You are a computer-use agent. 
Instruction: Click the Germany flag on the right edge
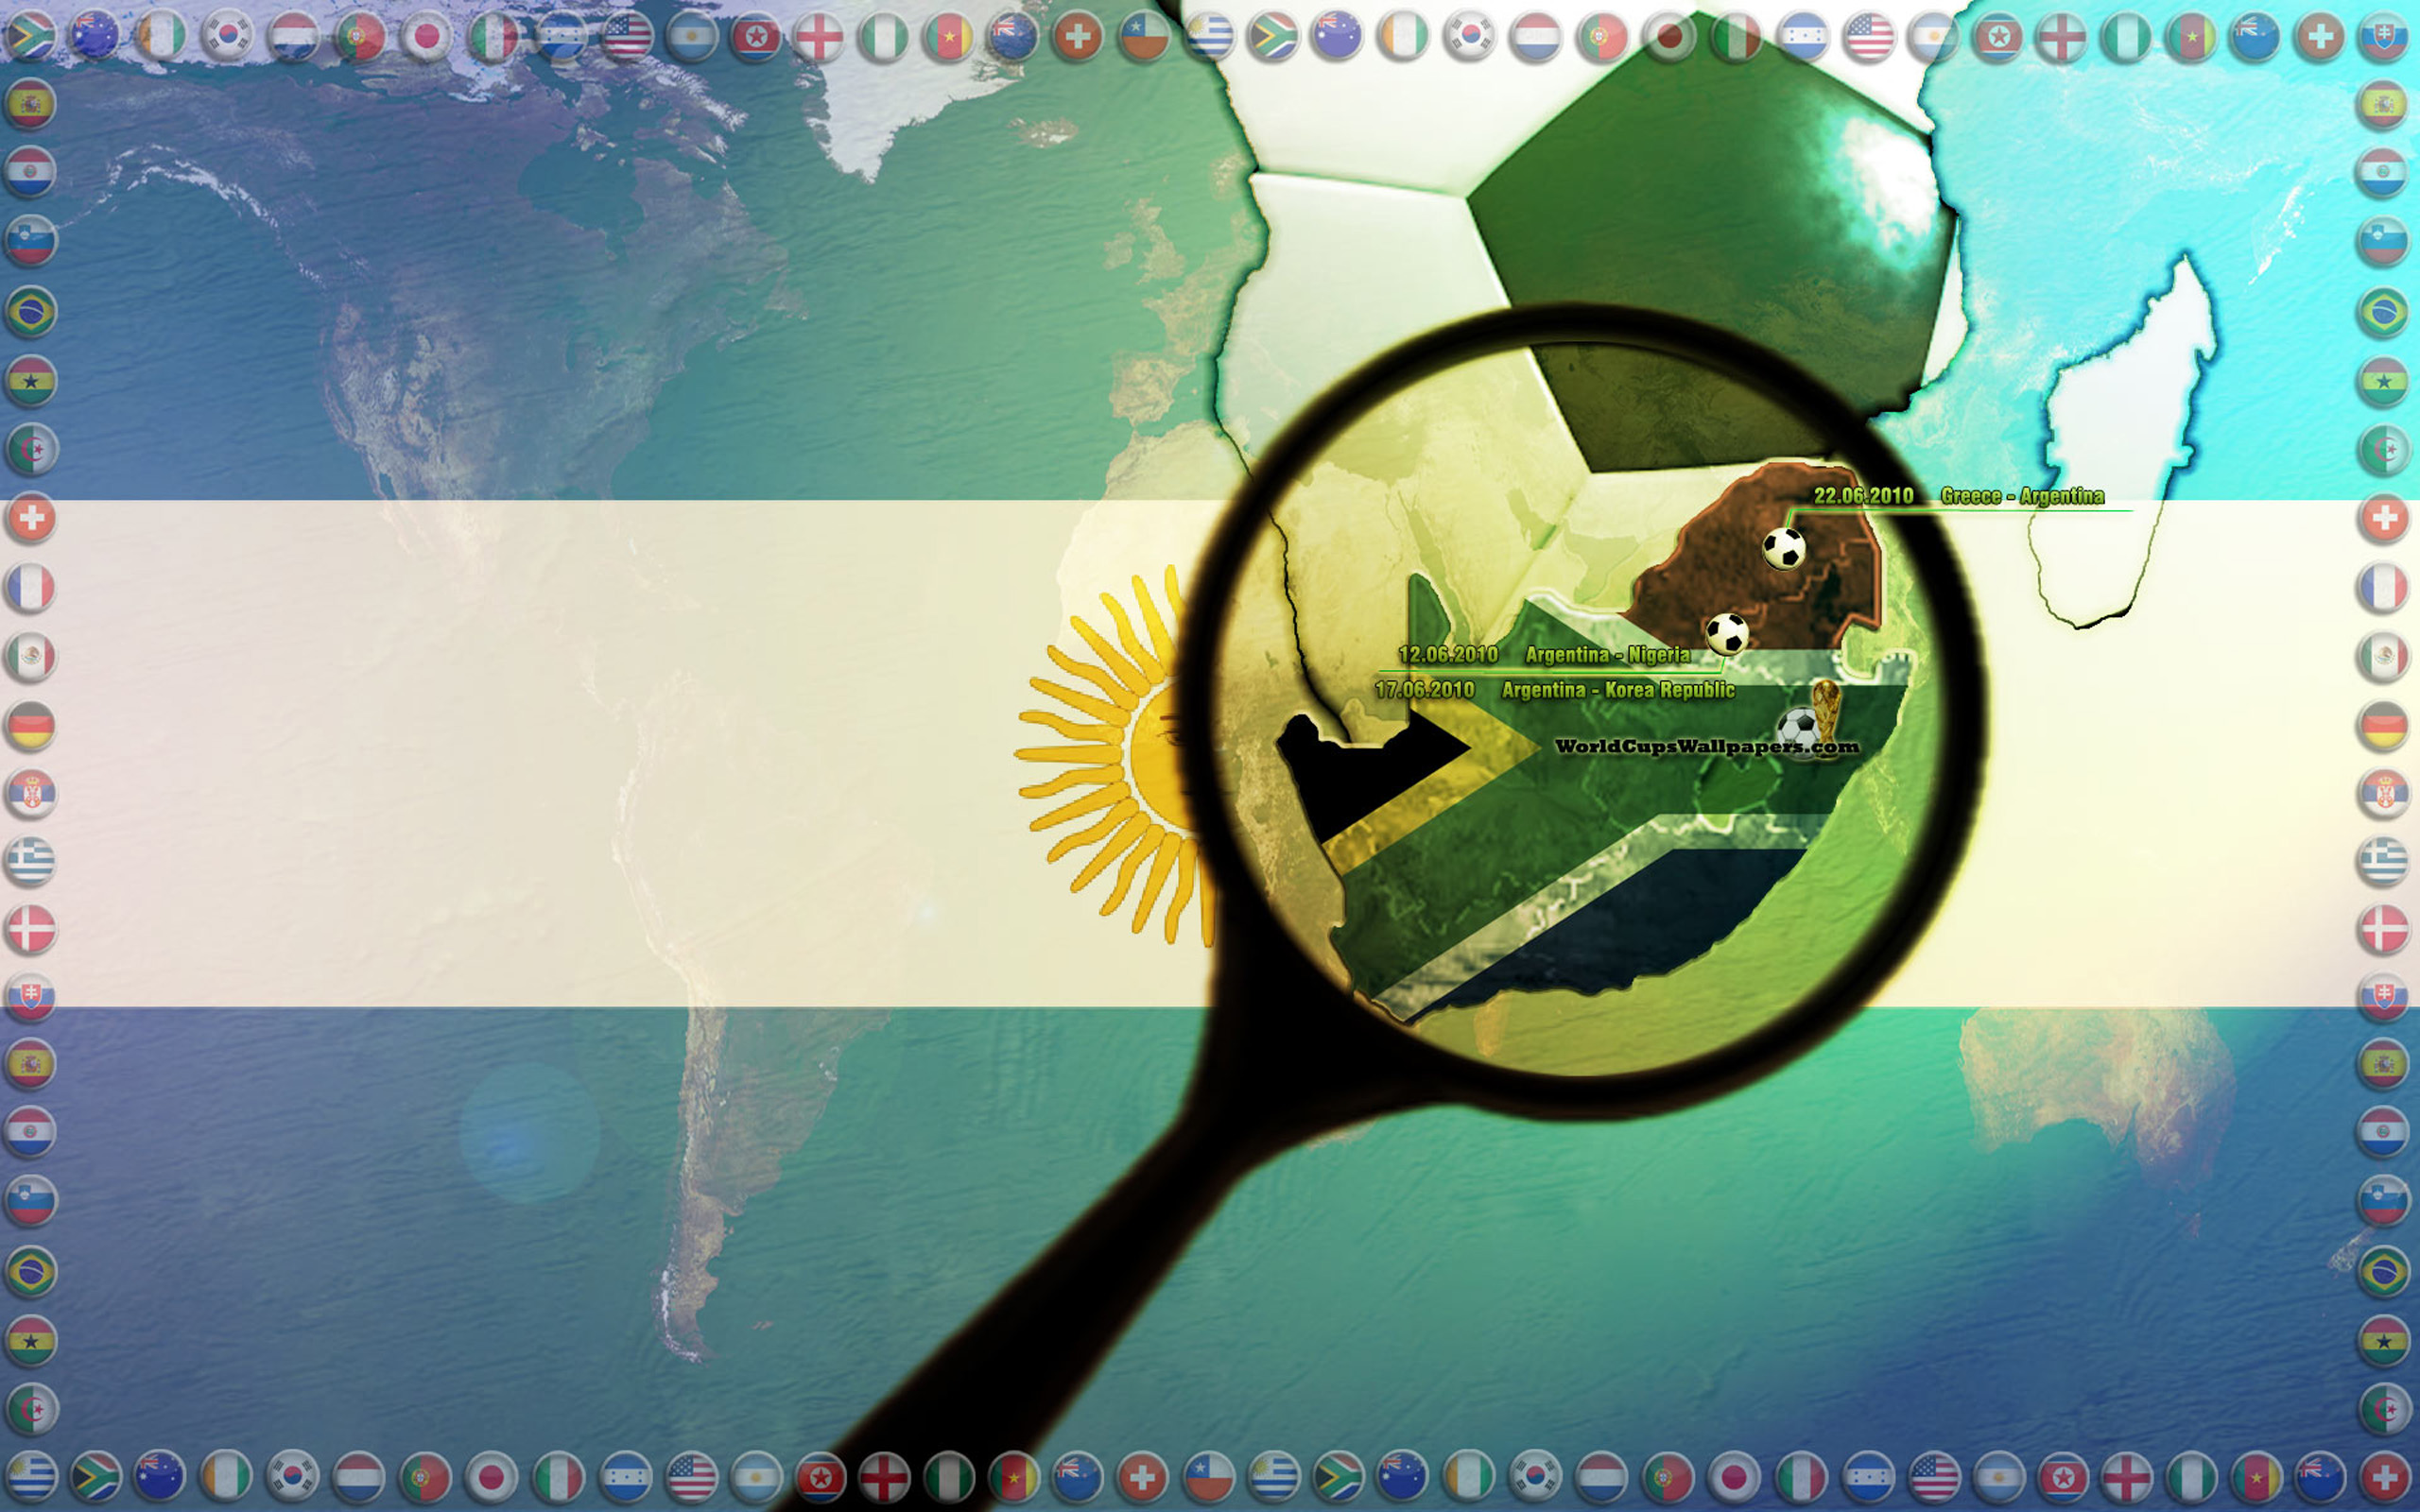point(2383,725)
